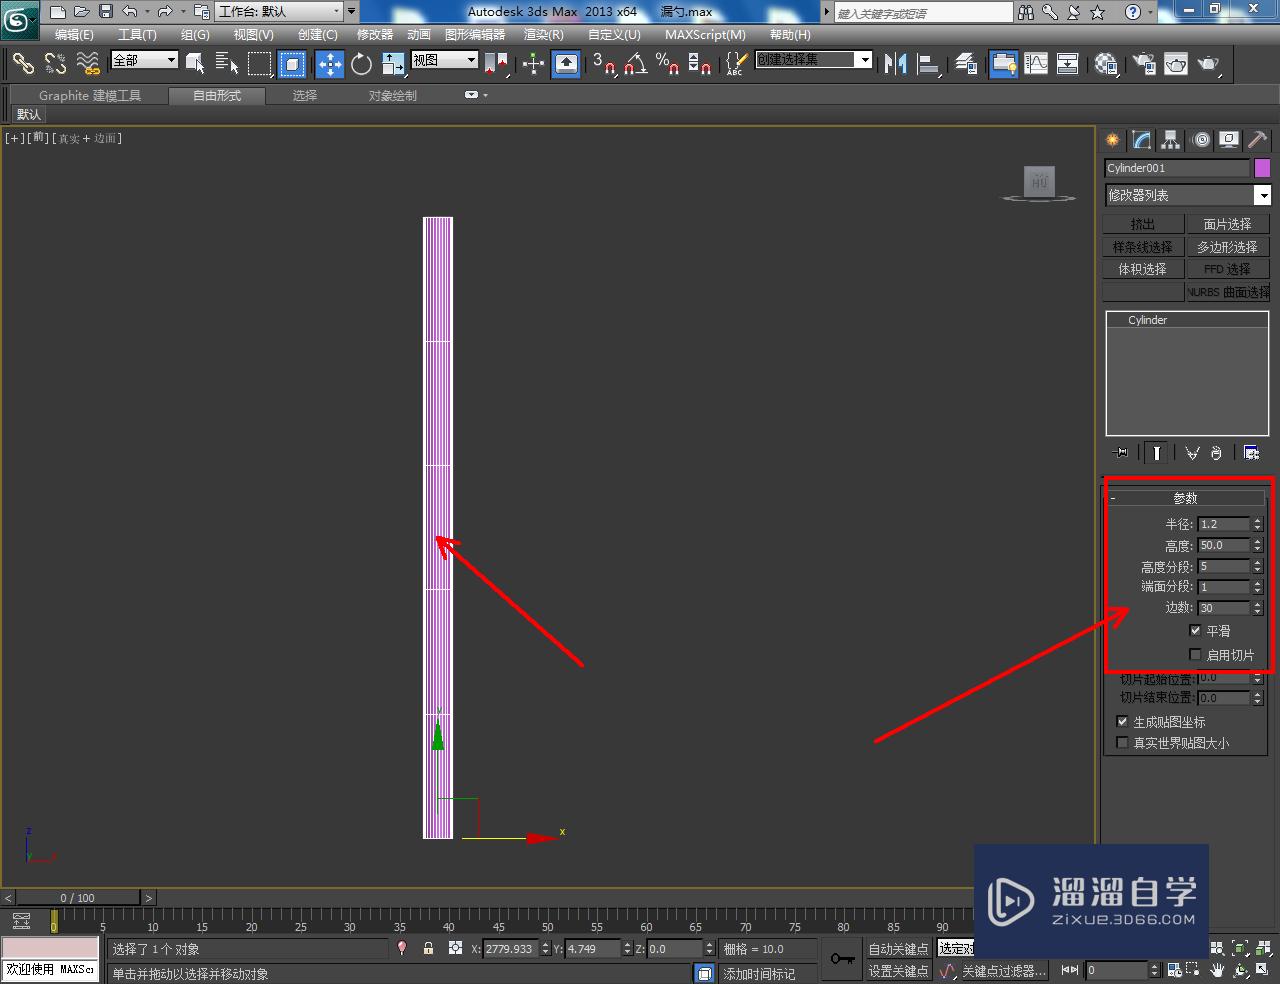Click the 0 / 100 time slider
This screenshot has width=1280, height=984.
click(78, 898)
